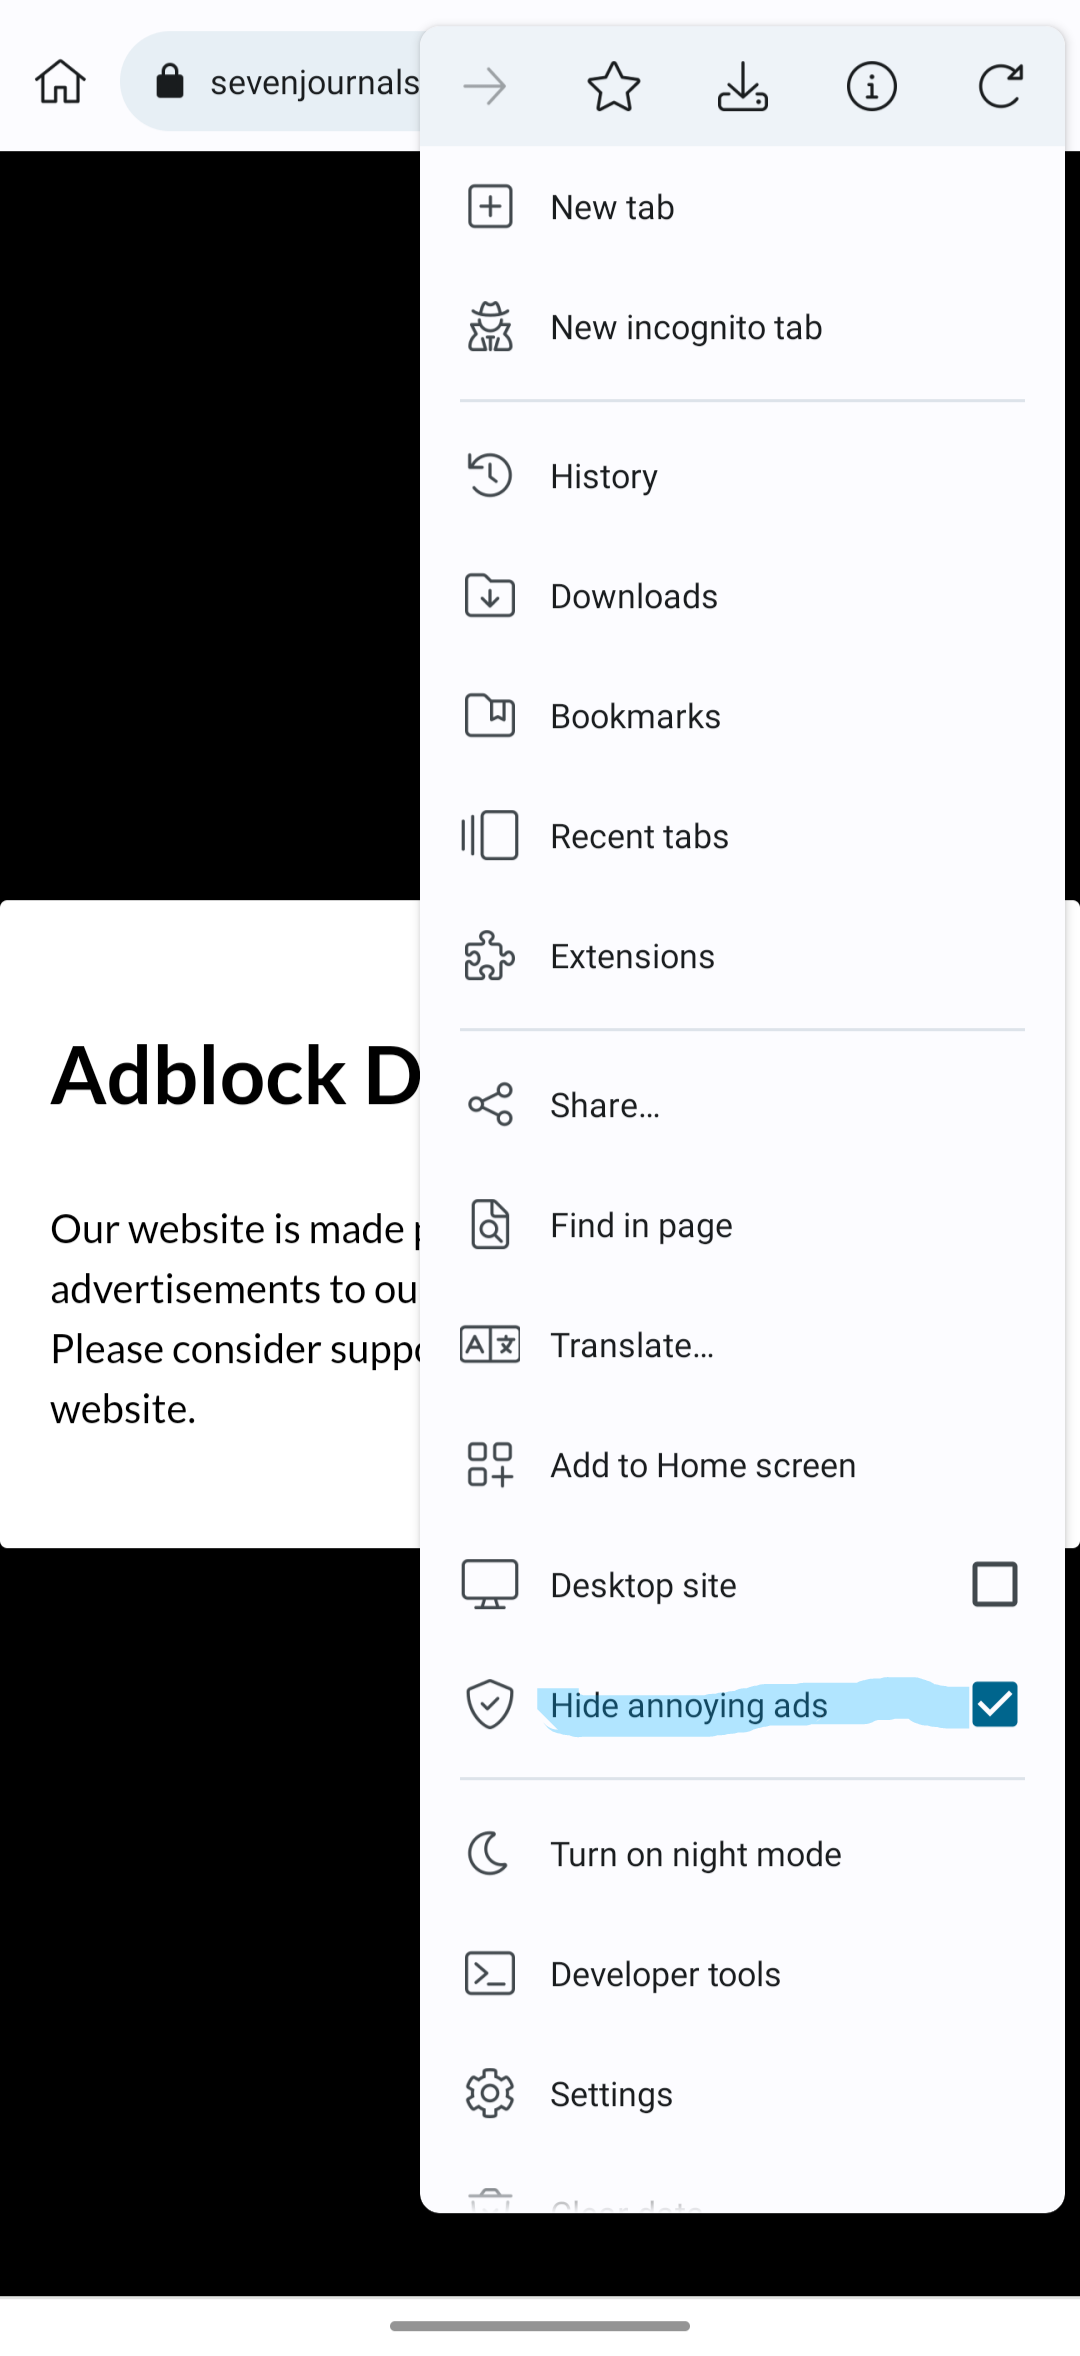
Task: Open Downloads from the menu
Action: pos(634,595)
